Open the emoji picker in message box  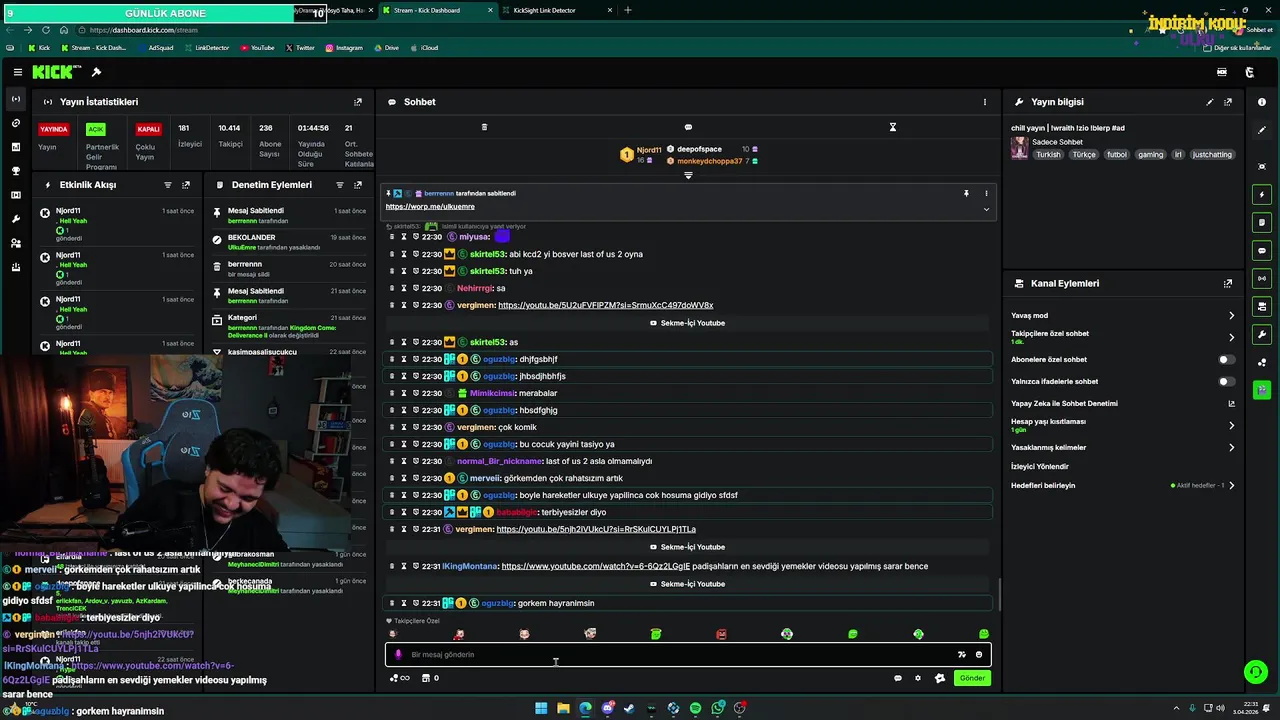[979, 655]
